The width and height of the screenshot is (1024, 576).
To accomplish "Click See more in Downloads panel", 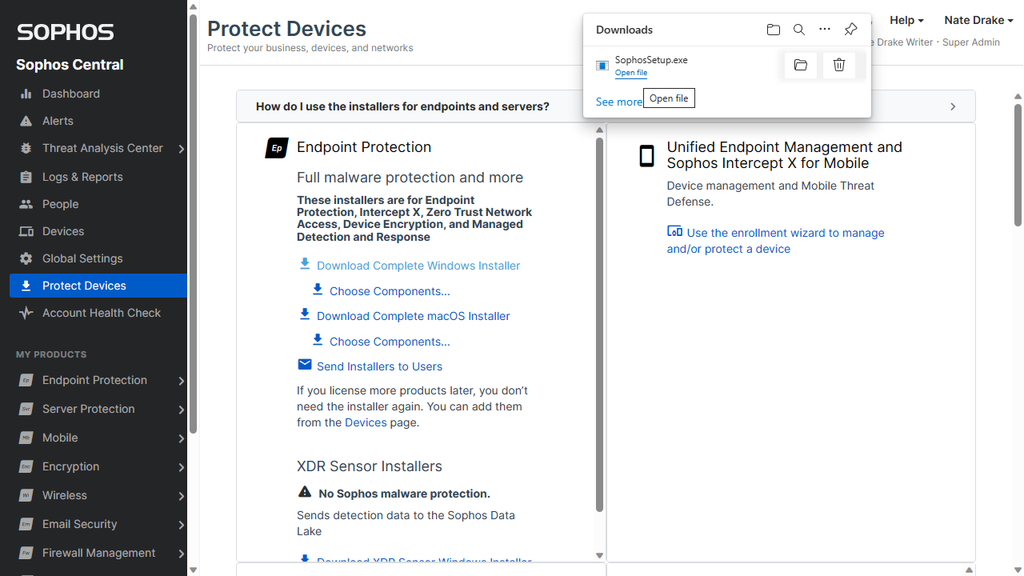I will pyautogui.click(x=618, y=102).
